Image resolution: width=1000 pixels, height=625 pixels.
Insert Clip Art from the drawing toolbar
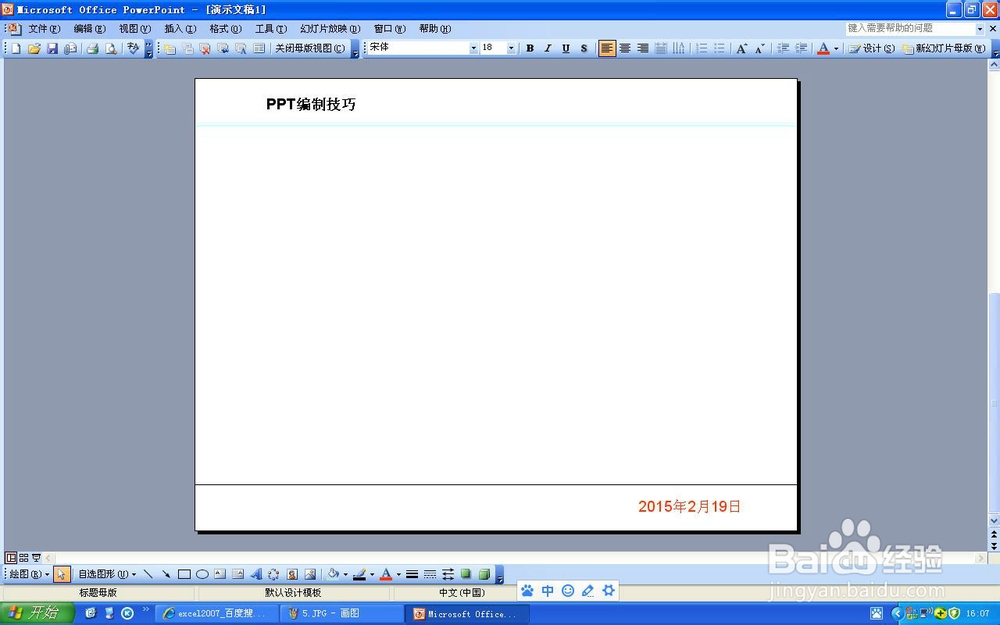coord(292,574)
